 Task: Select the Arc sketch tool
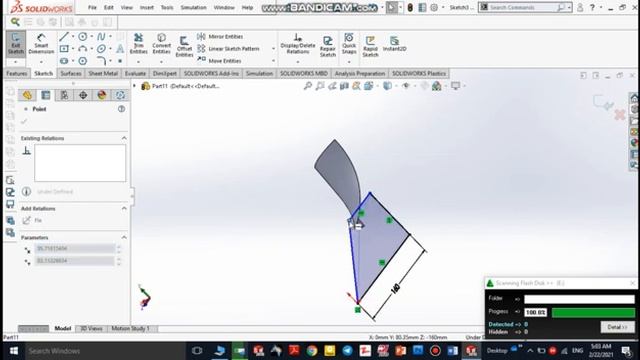[83, 49]
